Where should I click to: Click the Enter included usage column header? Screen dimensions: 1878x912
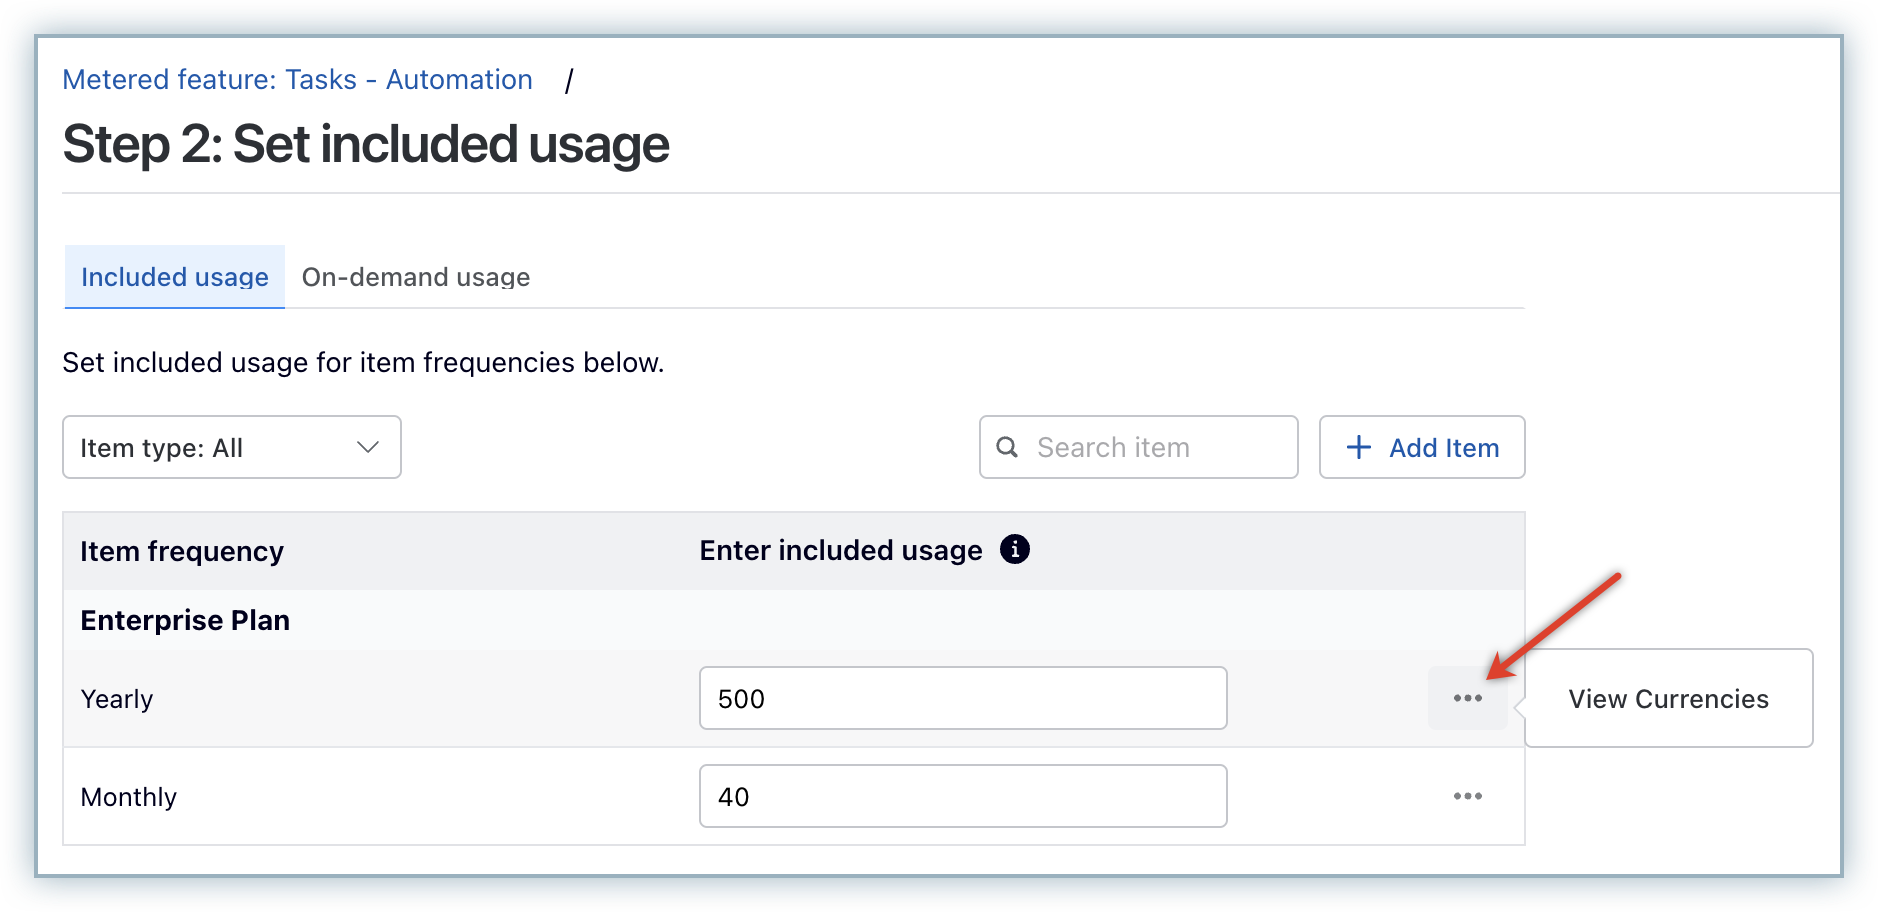coord(840,551)
